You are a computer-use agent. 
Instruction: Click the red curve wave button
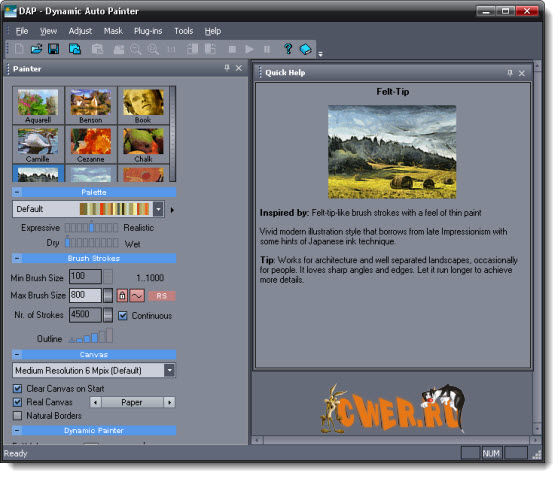pyautogui.click(x=137, y=295)
